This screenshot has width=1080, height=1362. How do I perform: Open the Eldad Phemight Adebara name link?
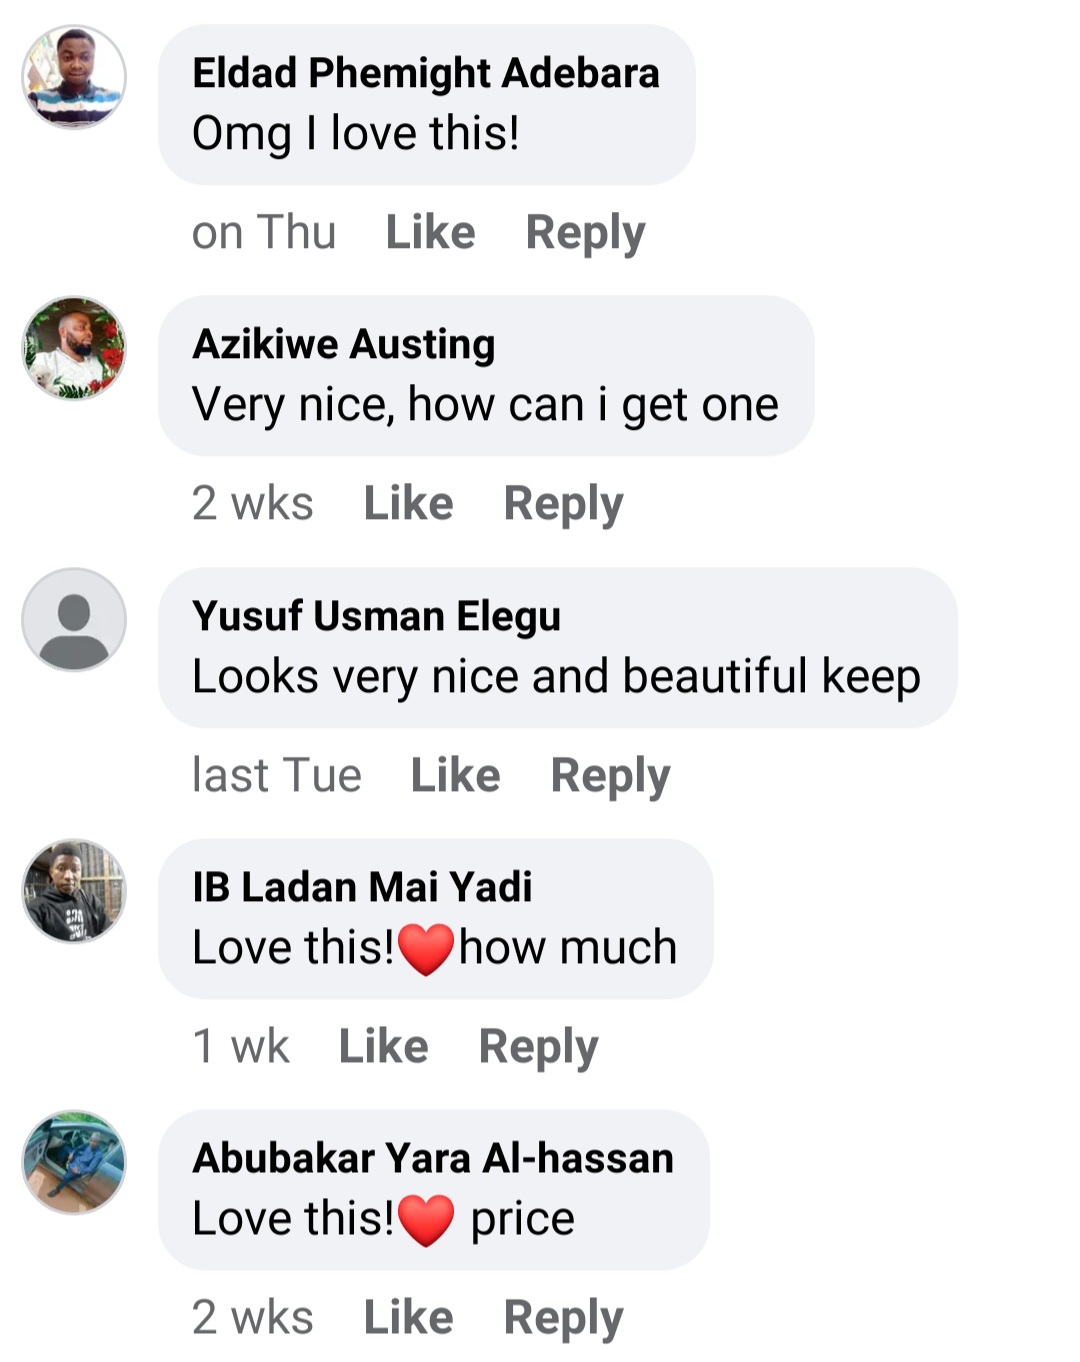[425, 73]
